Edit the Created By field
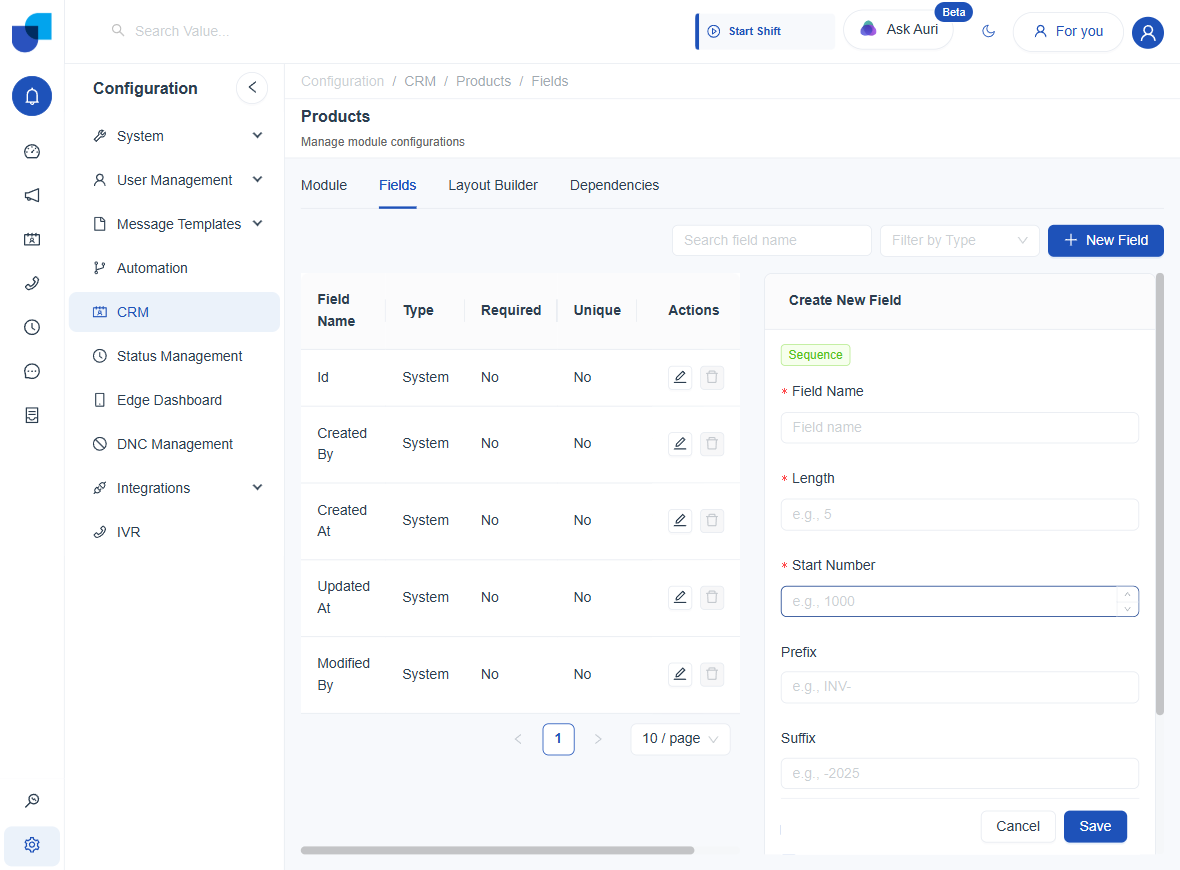 coord(680,443)
